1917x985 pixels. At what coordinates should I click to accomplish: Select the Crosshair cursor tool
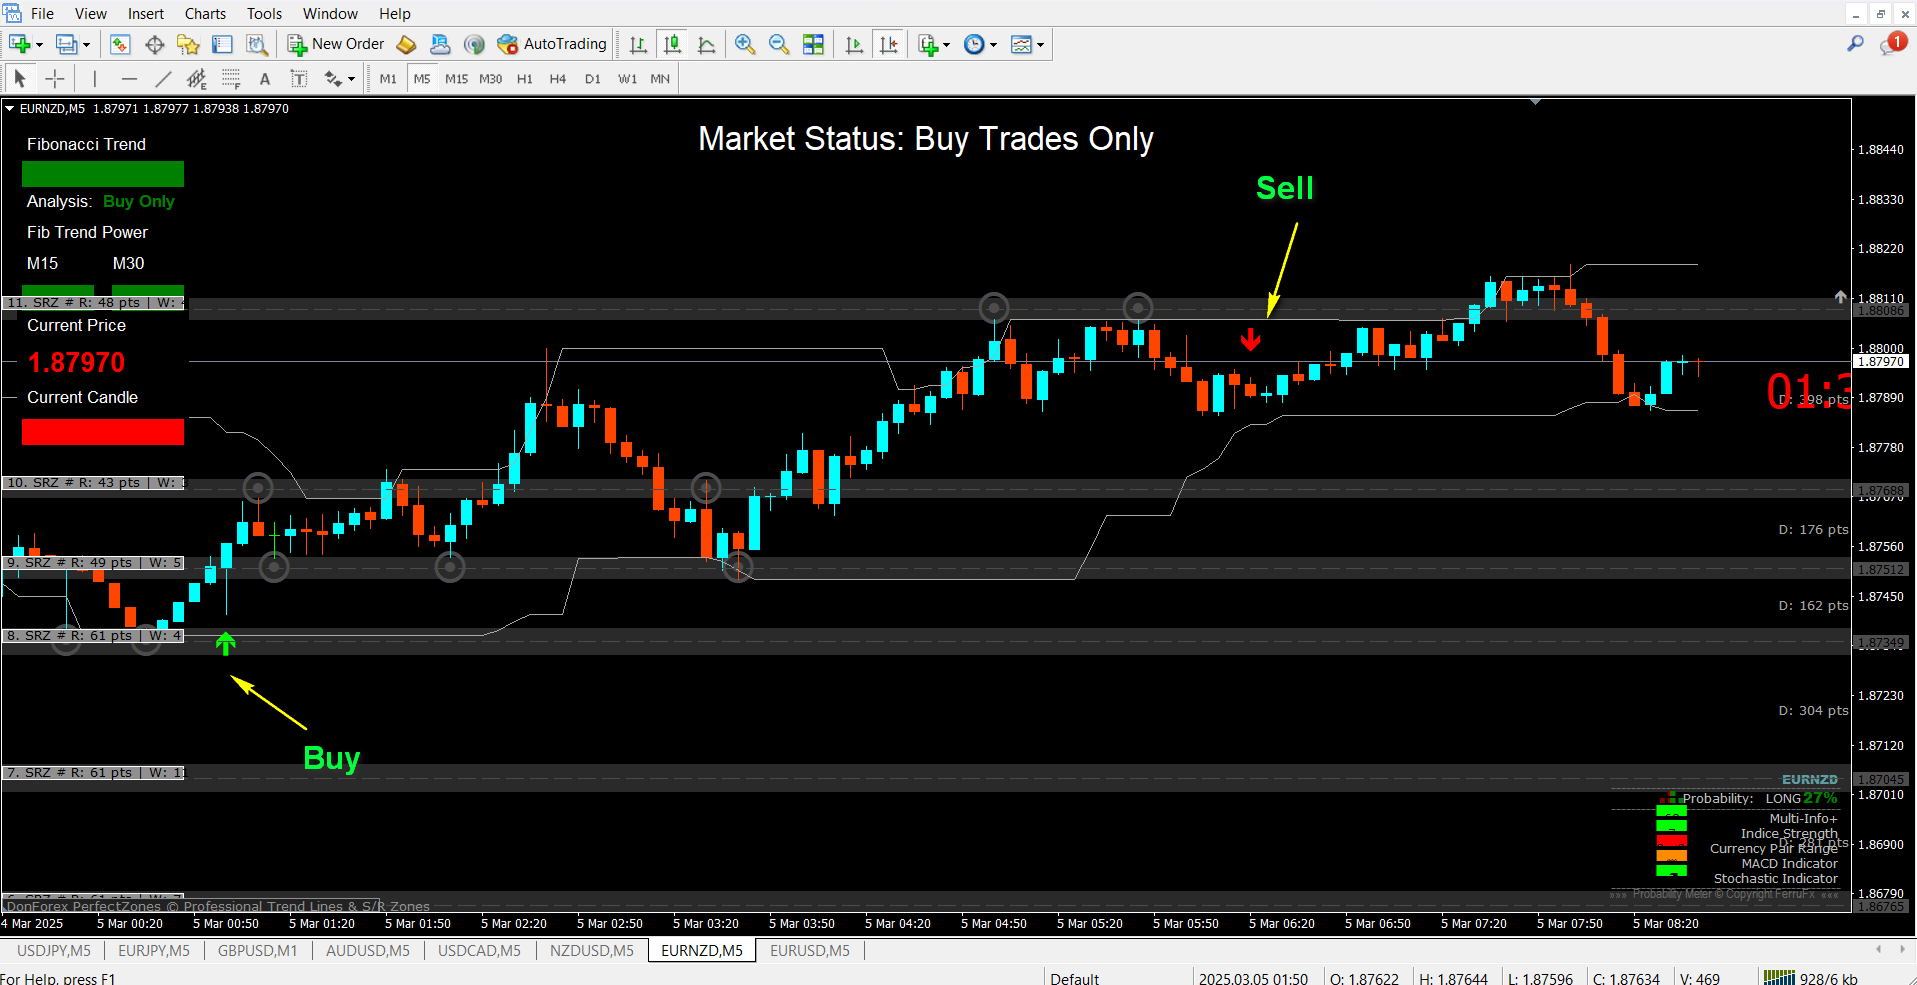pyautogui.click(x=55, y=78)
